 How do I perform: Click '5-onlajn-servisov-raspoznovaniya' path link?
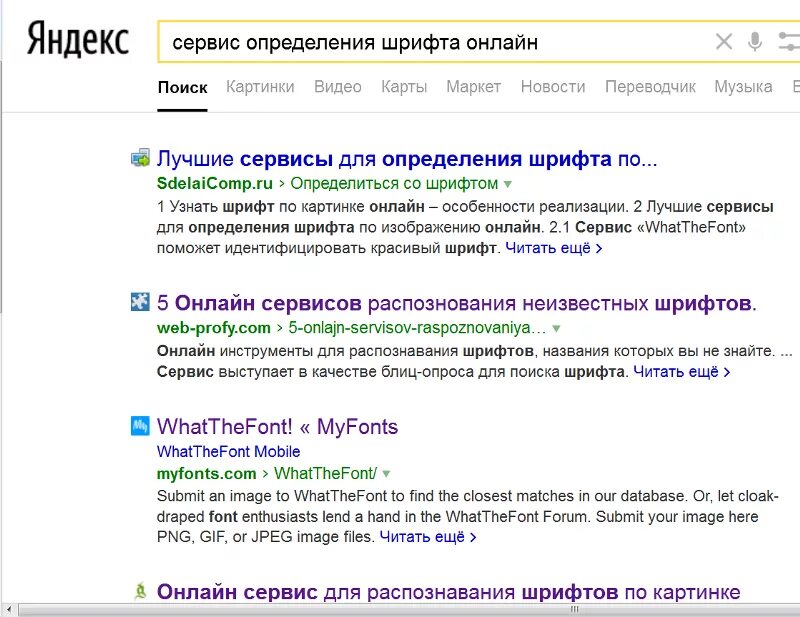(x=417, y=328)
